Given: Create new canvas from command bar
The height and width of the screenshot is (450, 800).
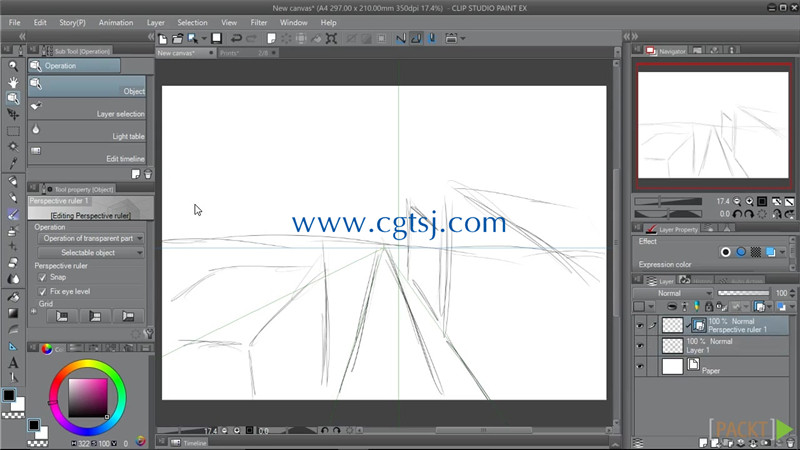Looking at the screenshot, I should click(x=163, y=38).
